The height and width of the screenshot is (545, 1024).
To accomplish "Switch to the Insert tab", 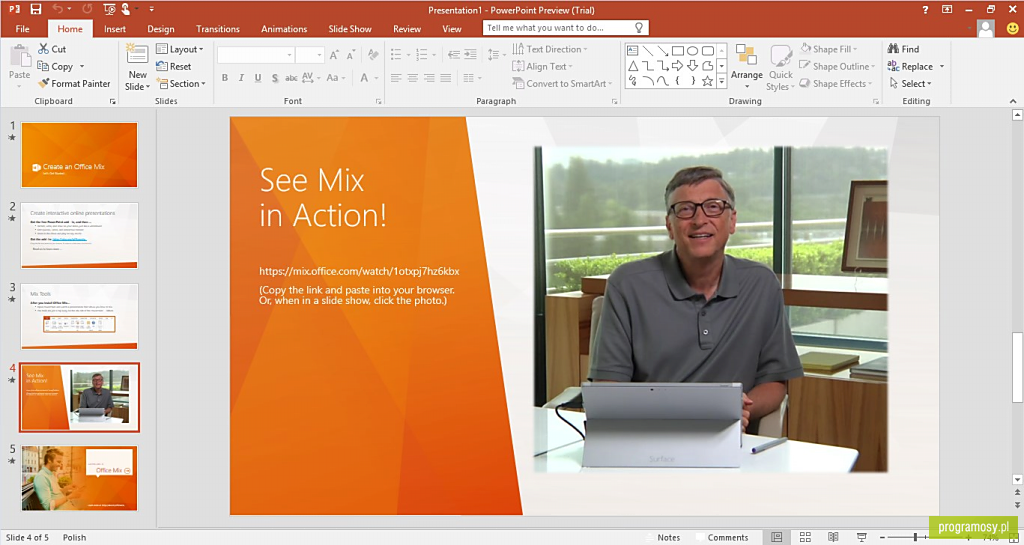I will click(x=115, y=29).
